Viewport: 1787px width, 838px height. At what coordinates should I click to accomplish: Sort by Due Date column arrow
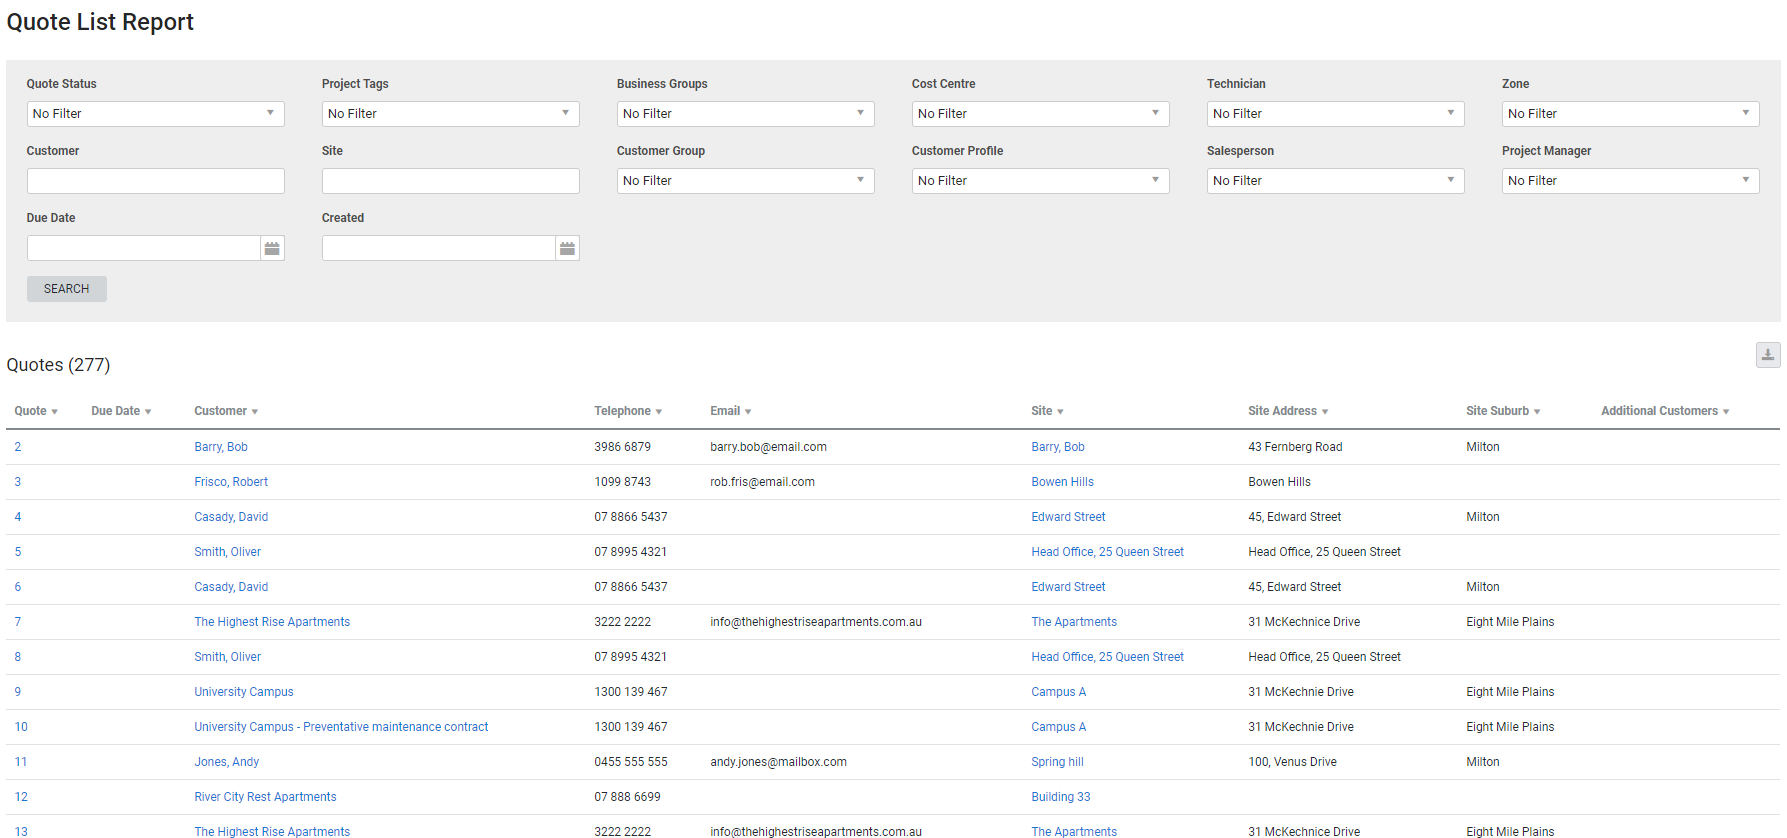(x=148, y=412)
